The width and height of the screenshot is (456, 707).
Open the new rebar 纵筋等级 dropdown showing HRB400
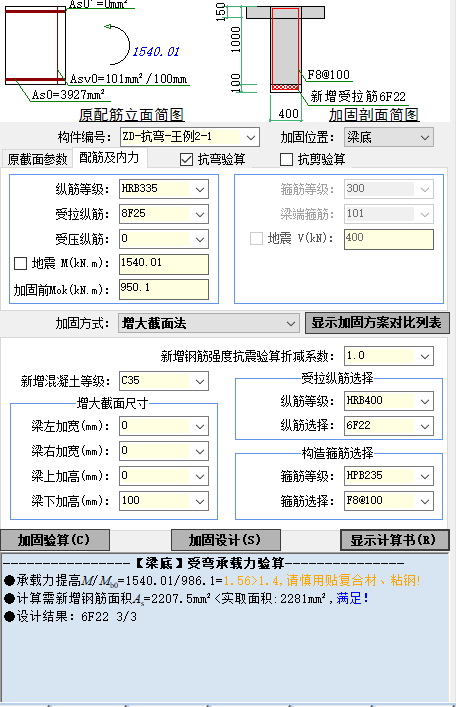click(x=388, y=401)
